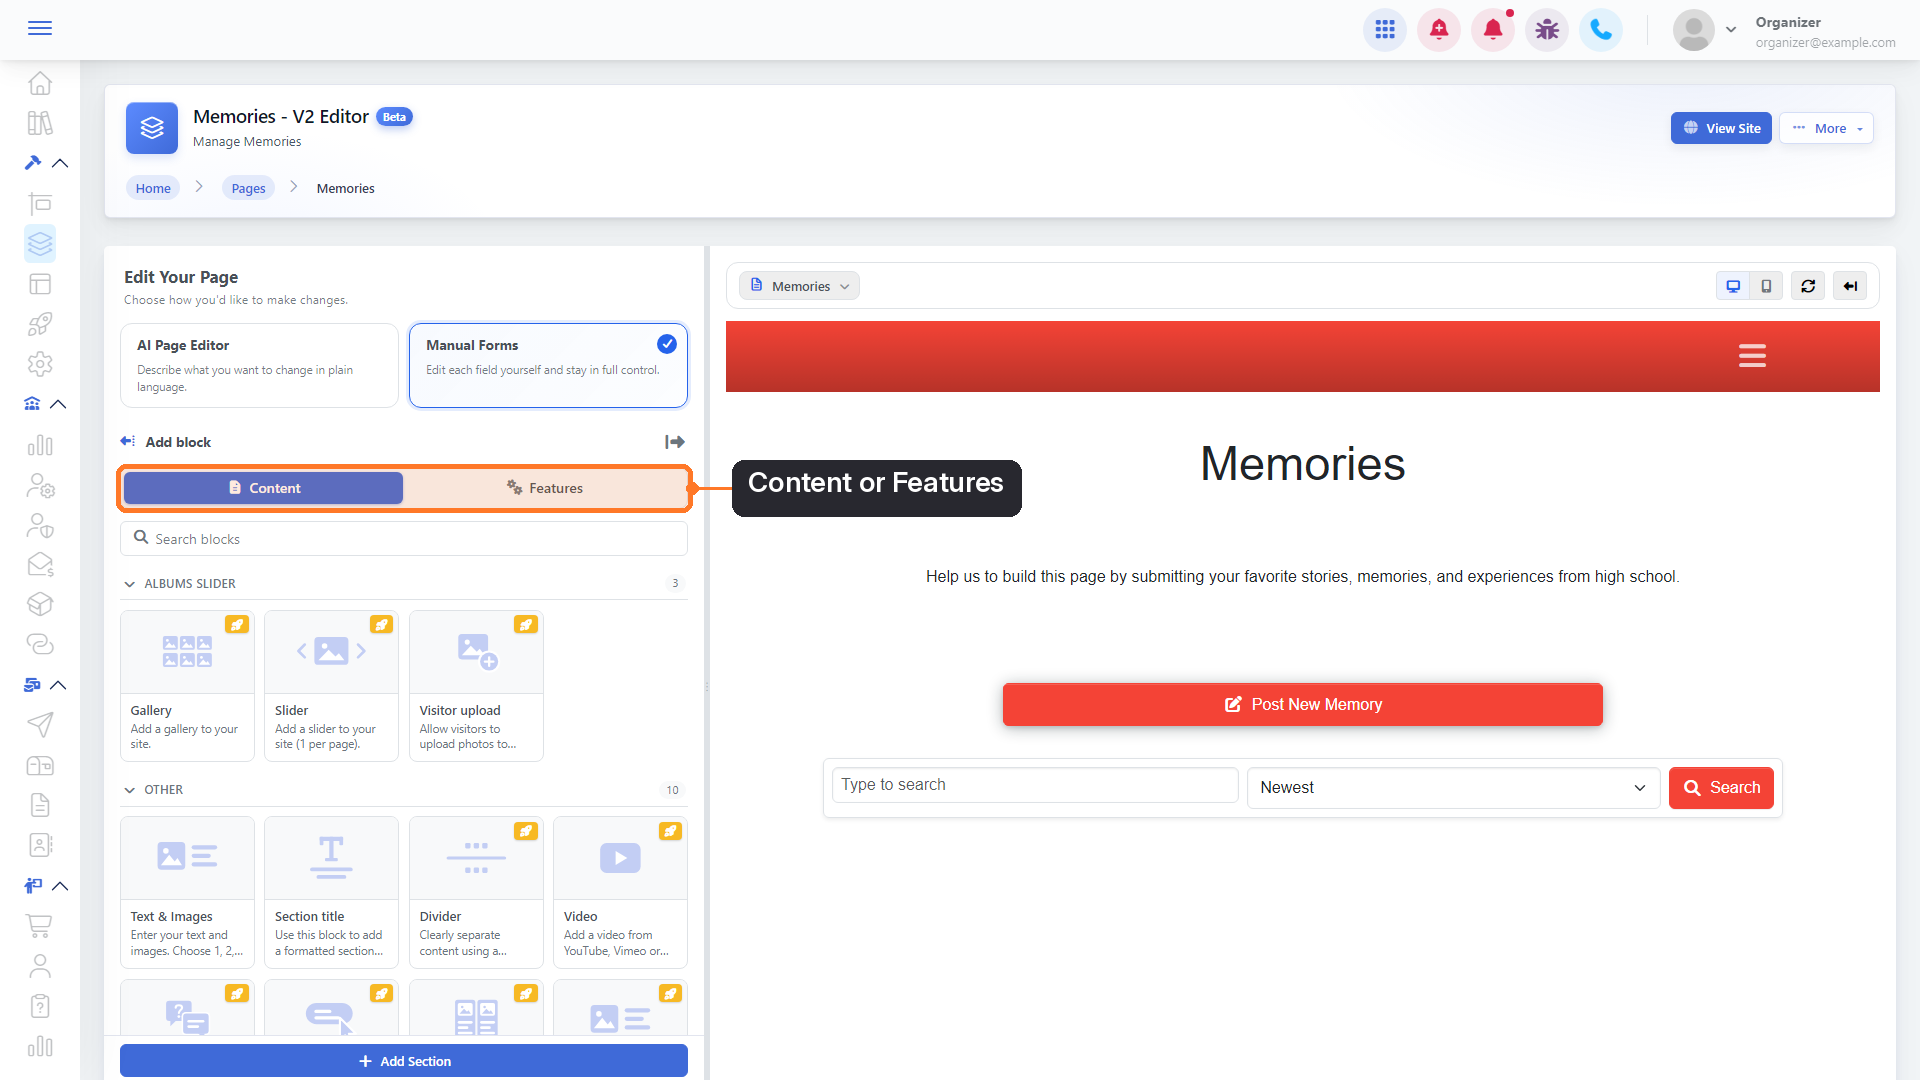
Task: Click the Search blocks field
Action: coord(404,539)
